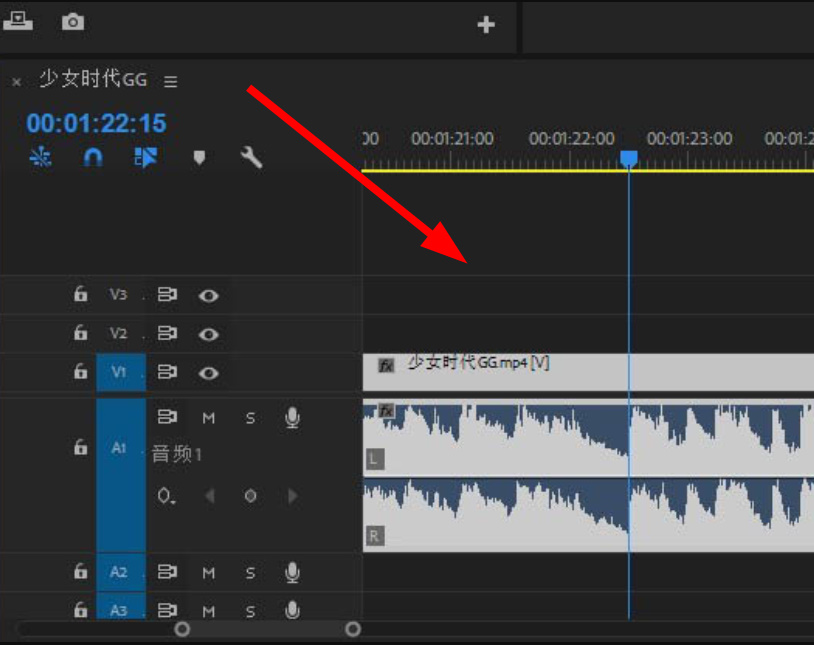Toggle insert sequence as nest icon
Screen dimensions: 814x645
tap(40, 157)
